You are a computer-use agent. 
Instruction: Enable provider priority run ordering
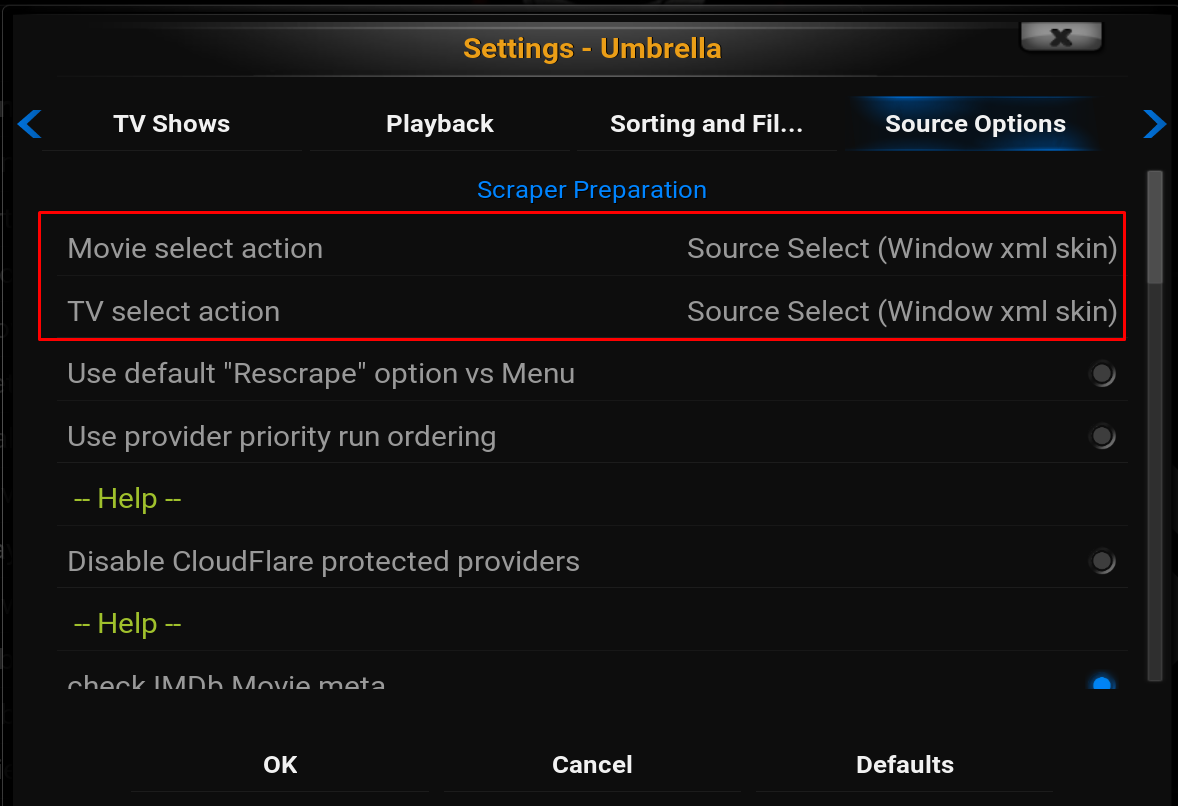pos(1102,437)
